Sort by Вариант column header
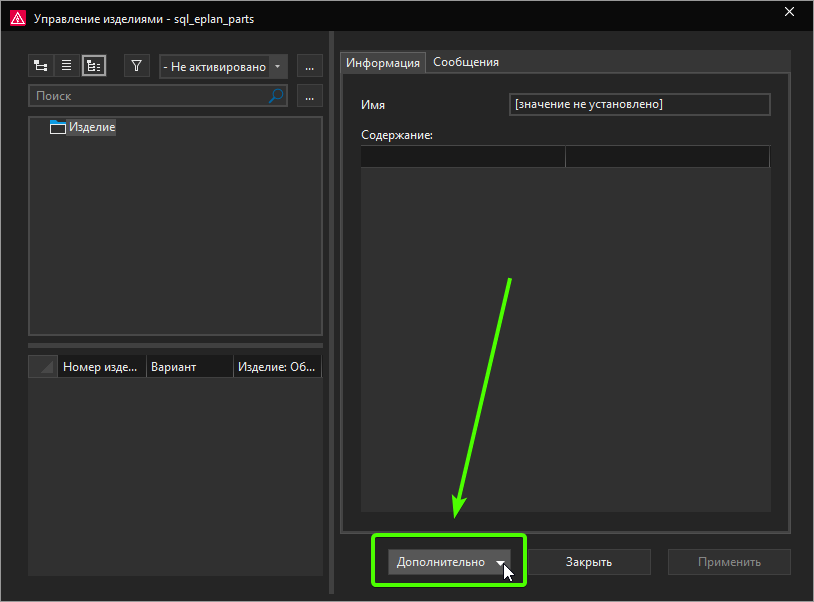Image resolution: width=814 pixels, height=602 pixels. coord(190,367)
